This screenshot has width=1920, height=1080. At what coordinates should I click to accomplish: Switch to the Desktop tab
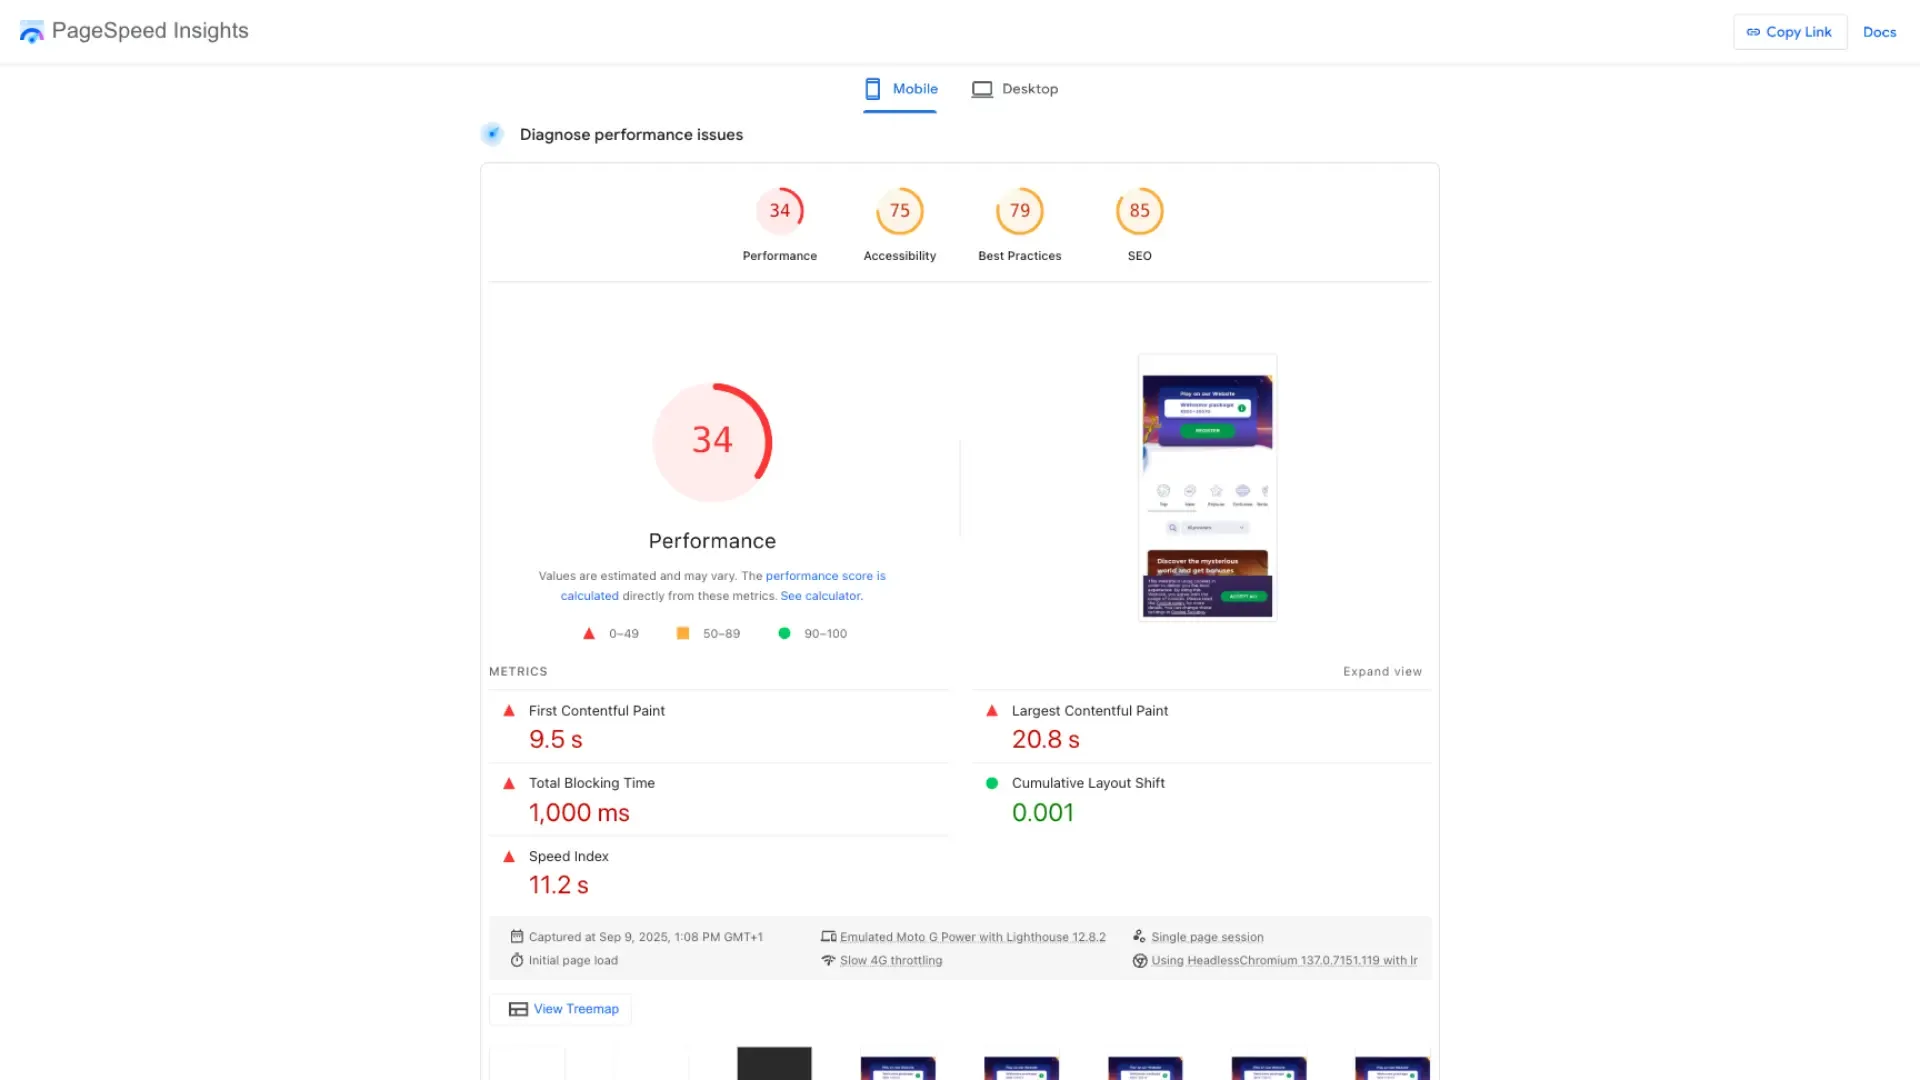1015,89
